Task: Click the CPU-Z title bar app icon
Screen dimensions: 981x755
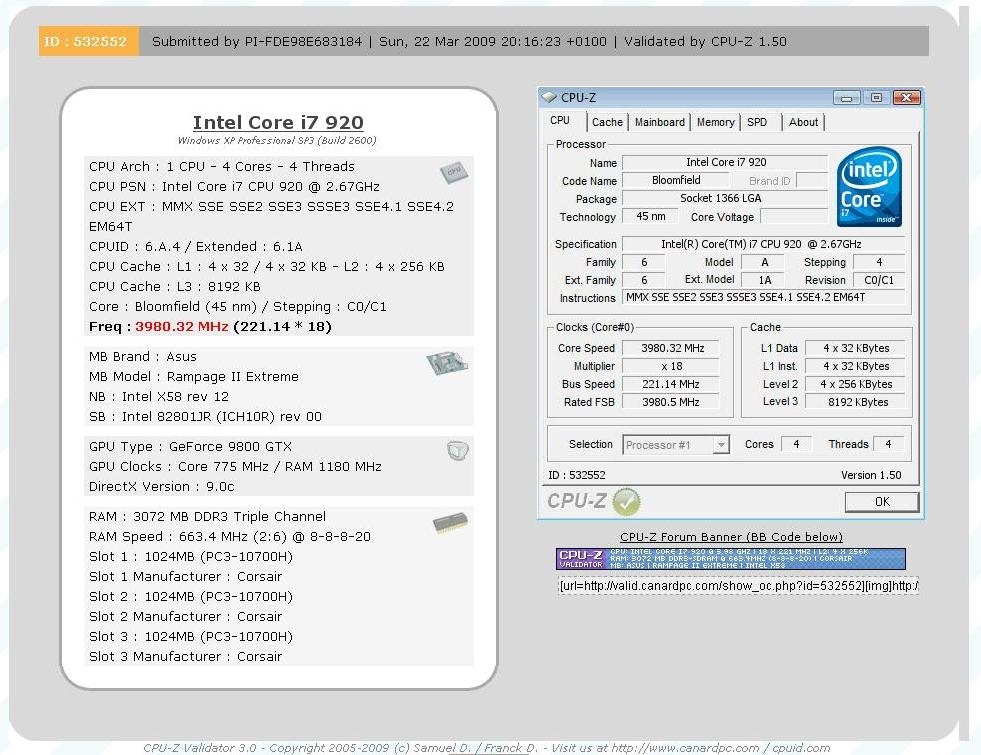Action: [549, 97]
